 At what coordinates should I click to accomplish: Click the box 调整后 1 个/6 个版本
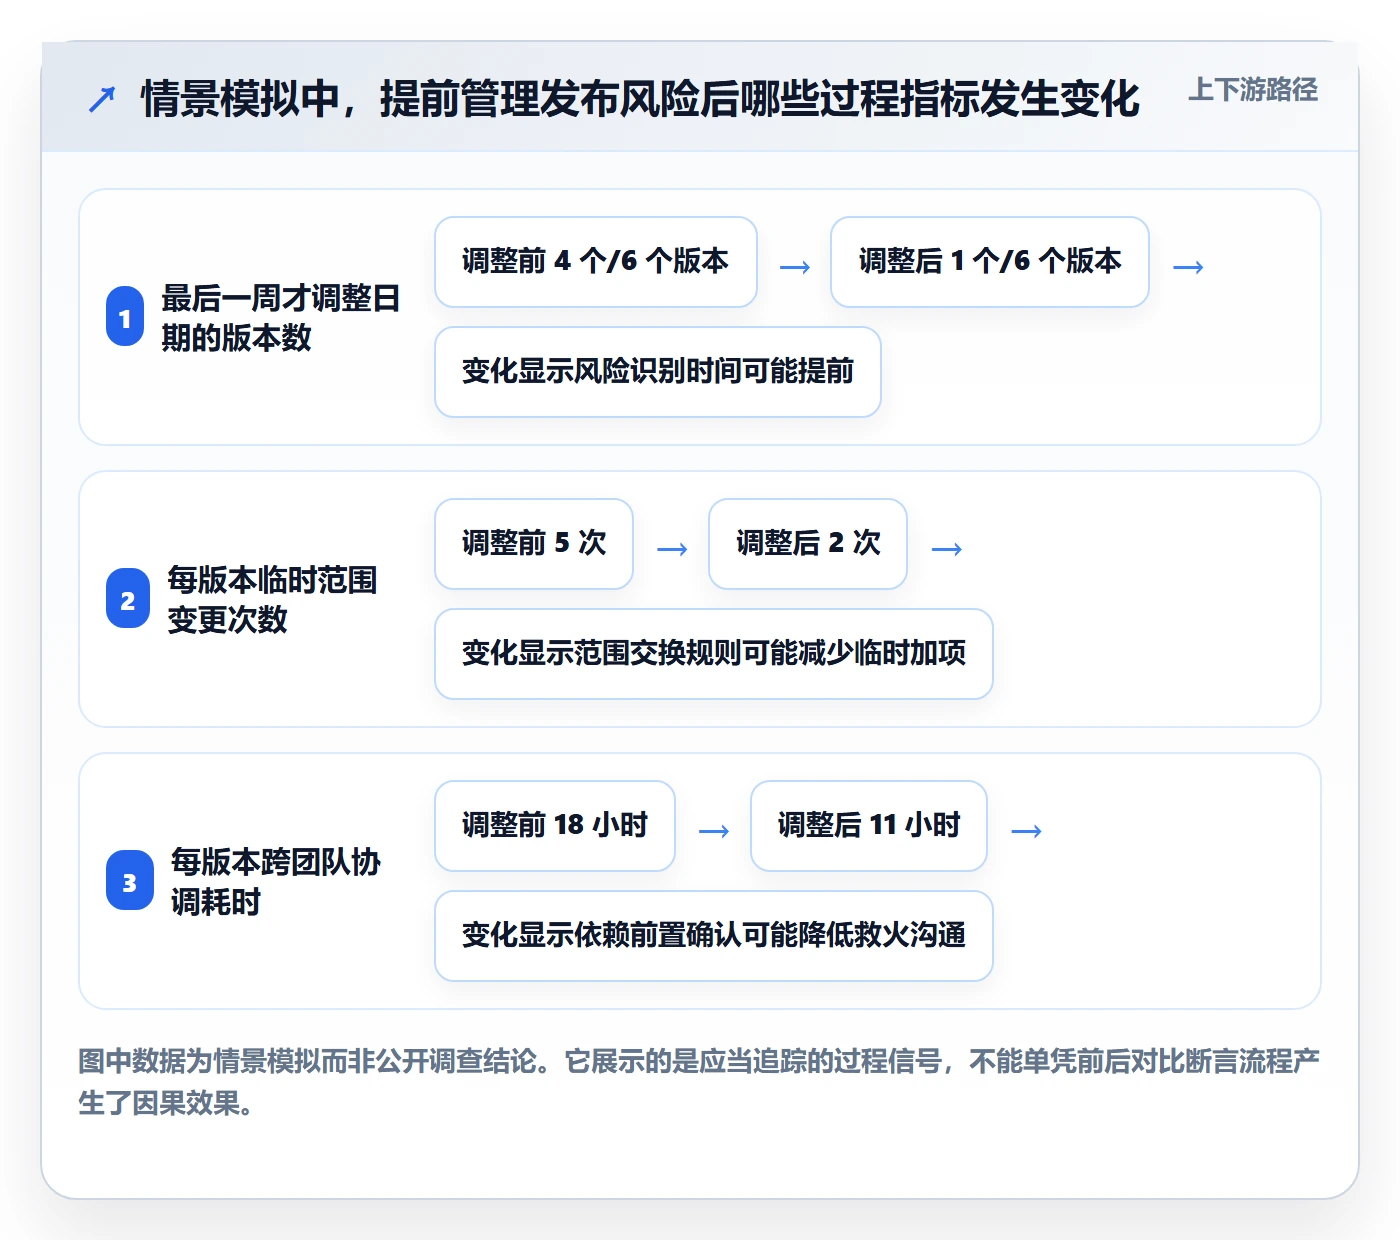point(990,262)
